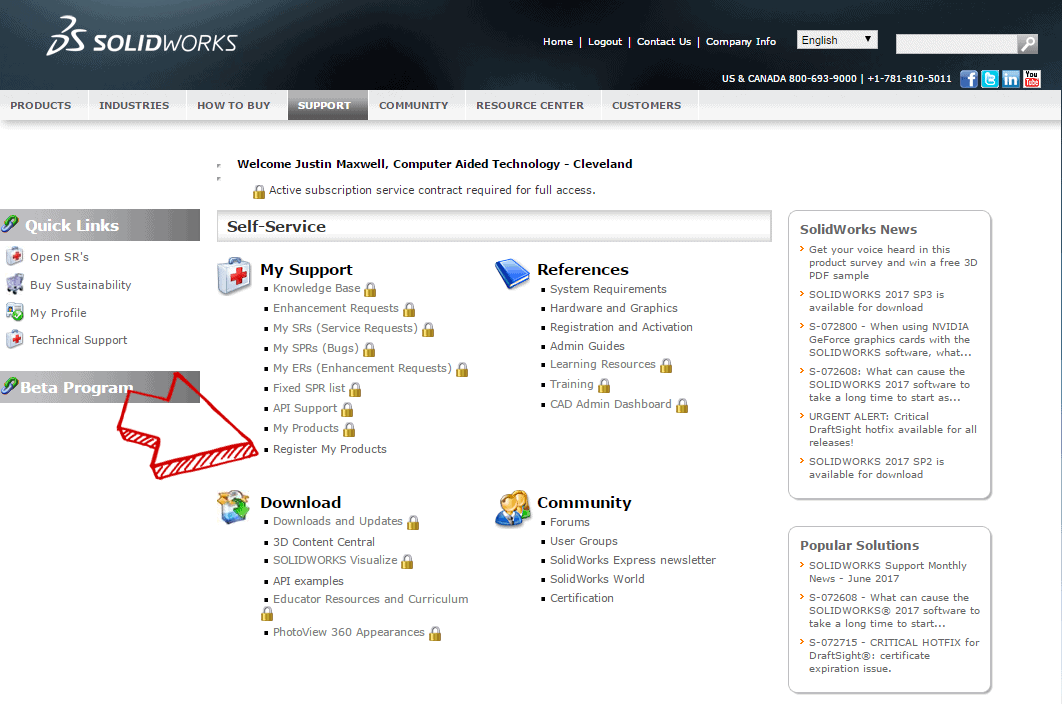Open the SolidWorks YouTube icon
1062x704 pixels.
1032,79
